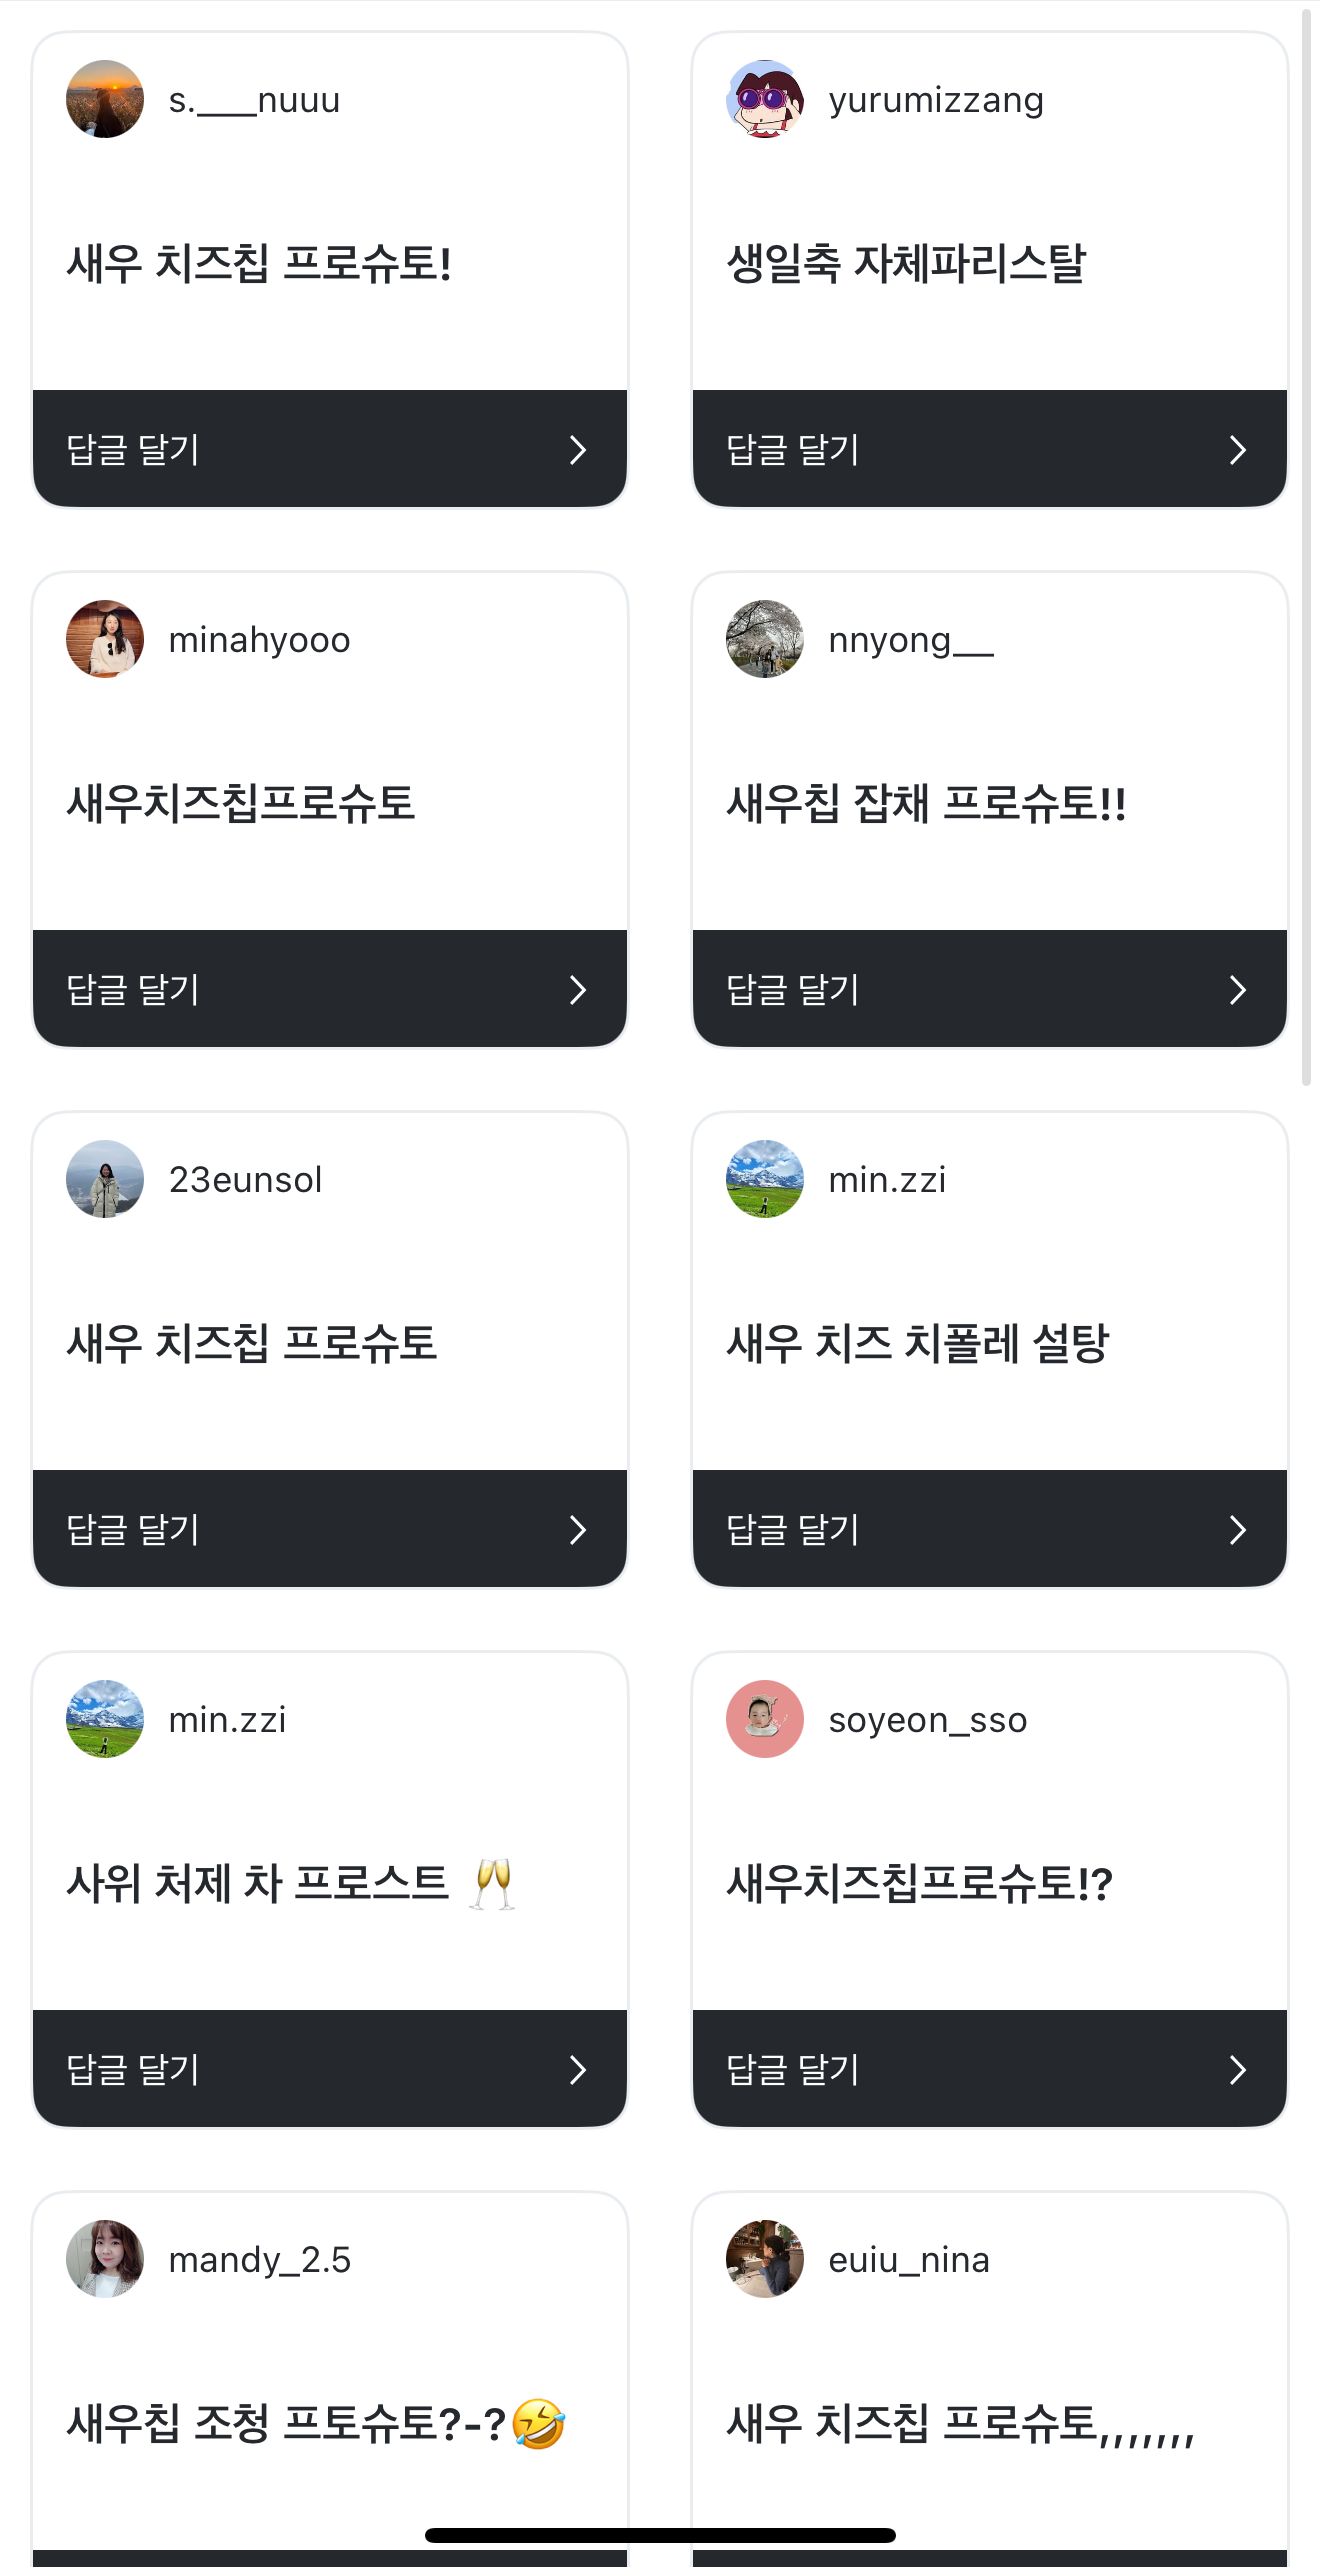
Task: Click the vertical scrollbar on the right
Action: [1306, 545]
